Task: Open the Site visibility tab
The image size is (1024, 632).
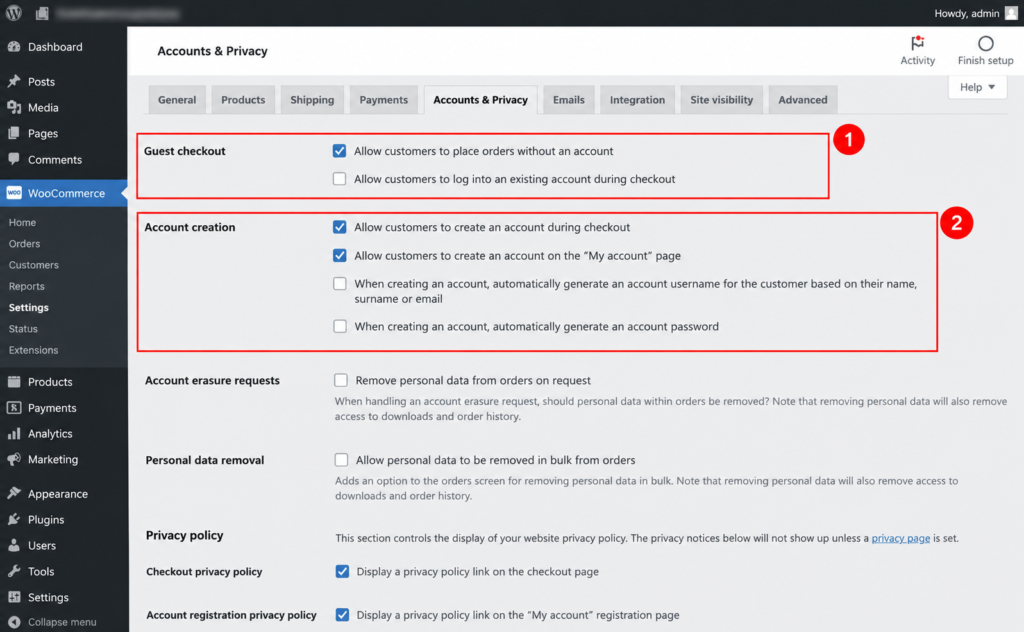Action: (x=722, y=100)
